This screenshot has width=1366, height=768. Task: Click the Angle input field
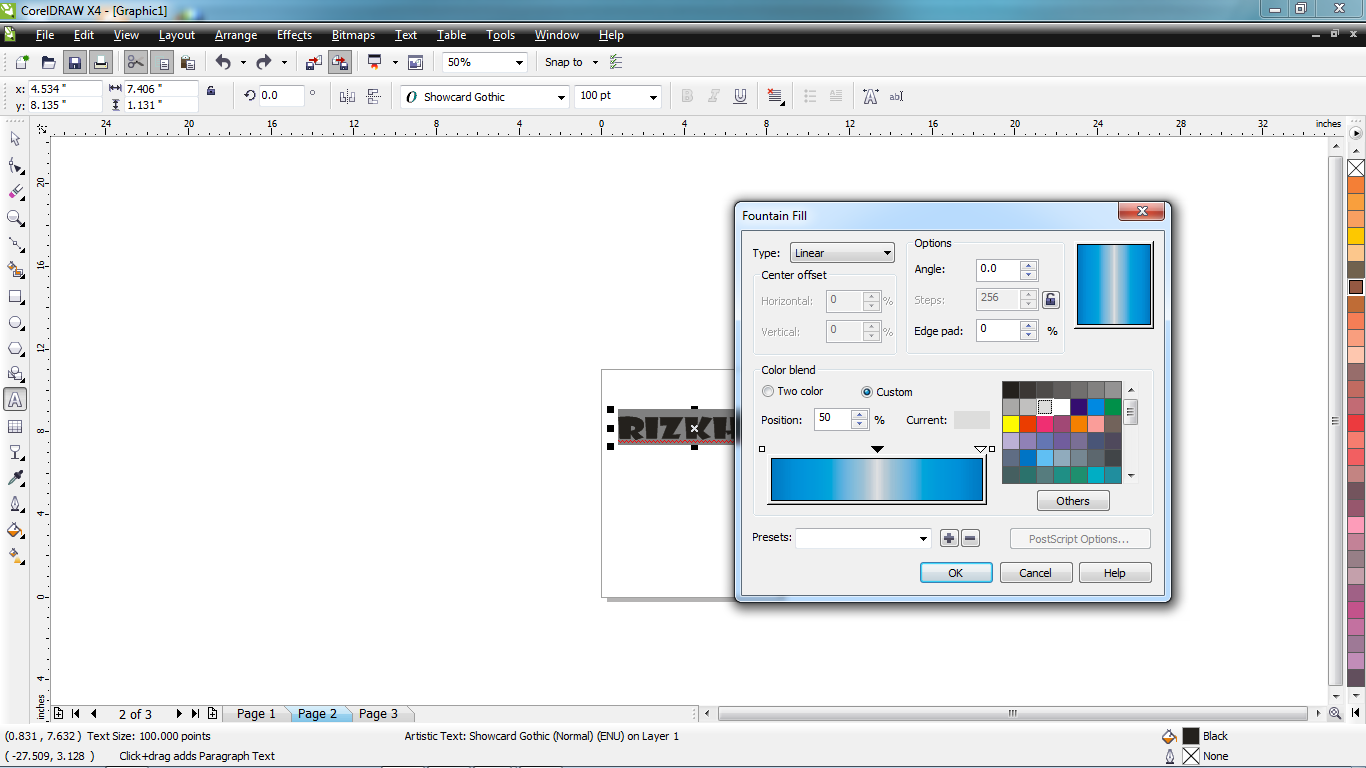point(998,269)
